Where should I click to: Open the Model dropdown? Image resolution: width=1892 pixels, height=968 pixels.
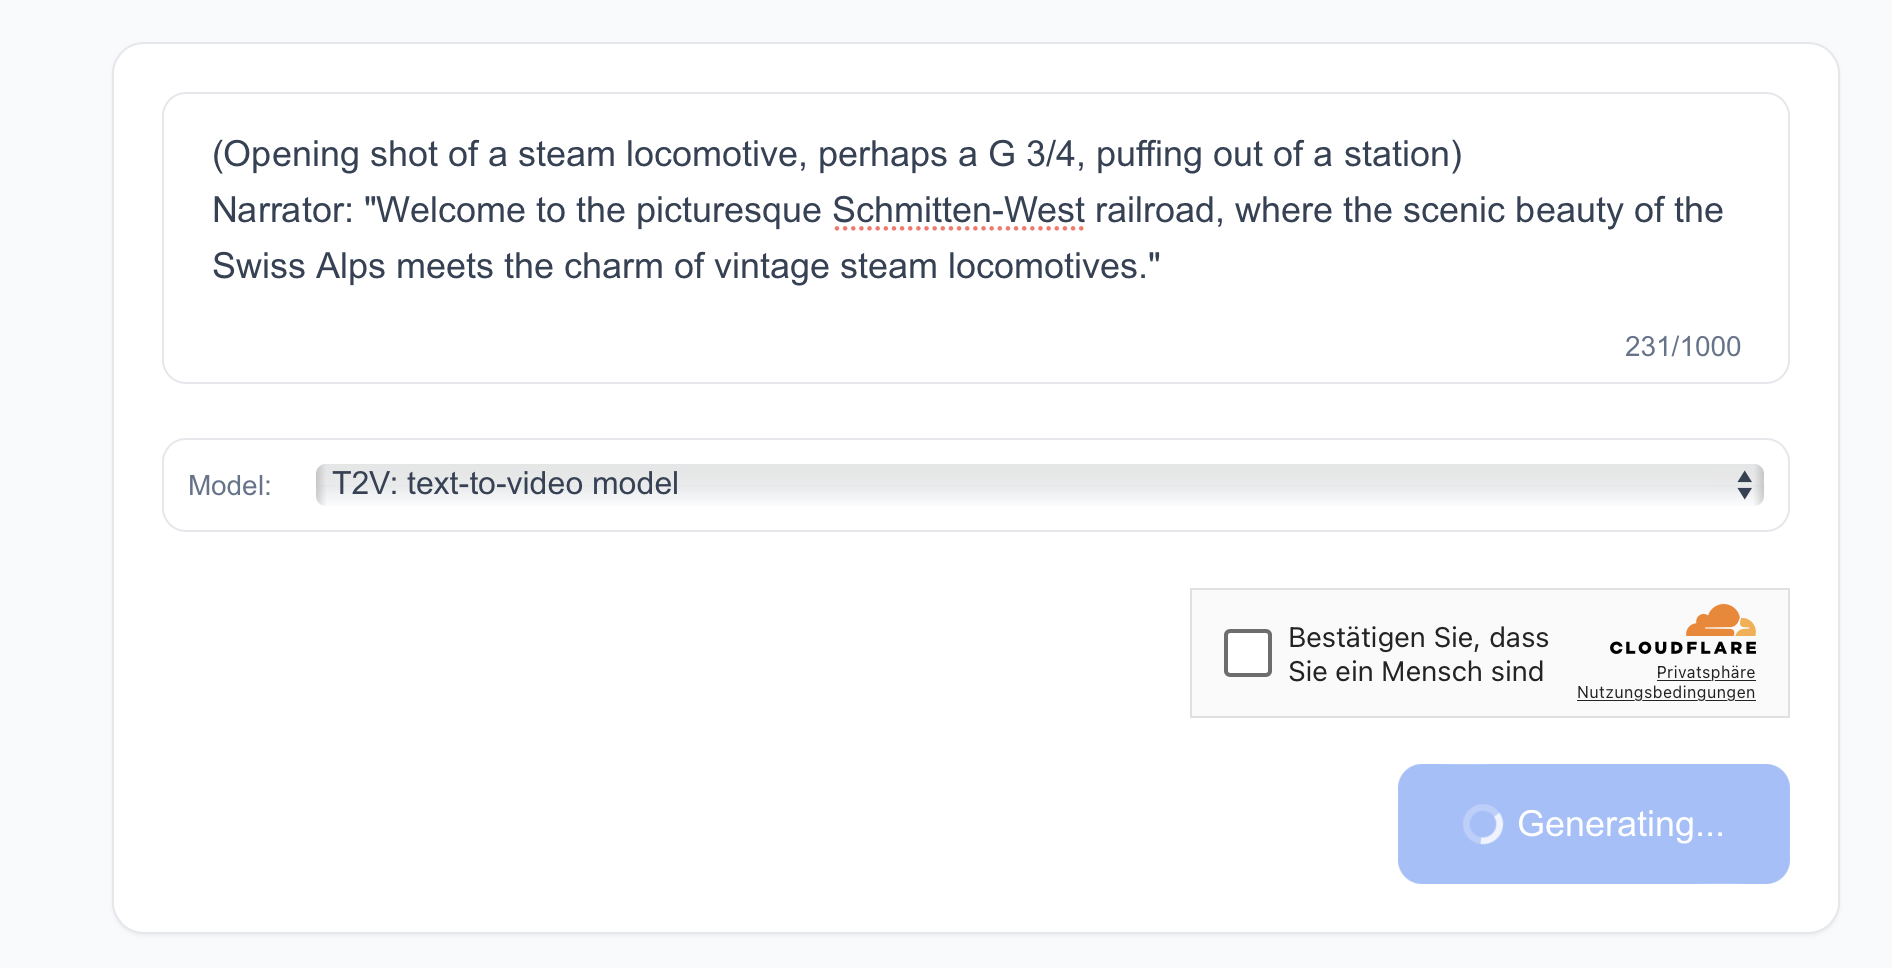[x=1039, y=485]
